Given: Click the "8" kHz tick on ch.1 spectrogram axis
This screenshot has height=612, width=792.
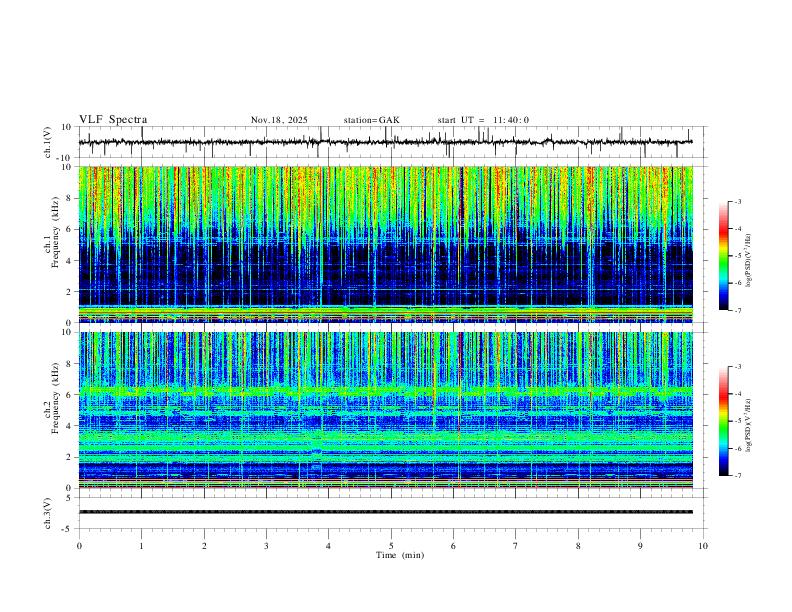Looking at the screenshot, I should pyautogui.click(x=69, y=198).
